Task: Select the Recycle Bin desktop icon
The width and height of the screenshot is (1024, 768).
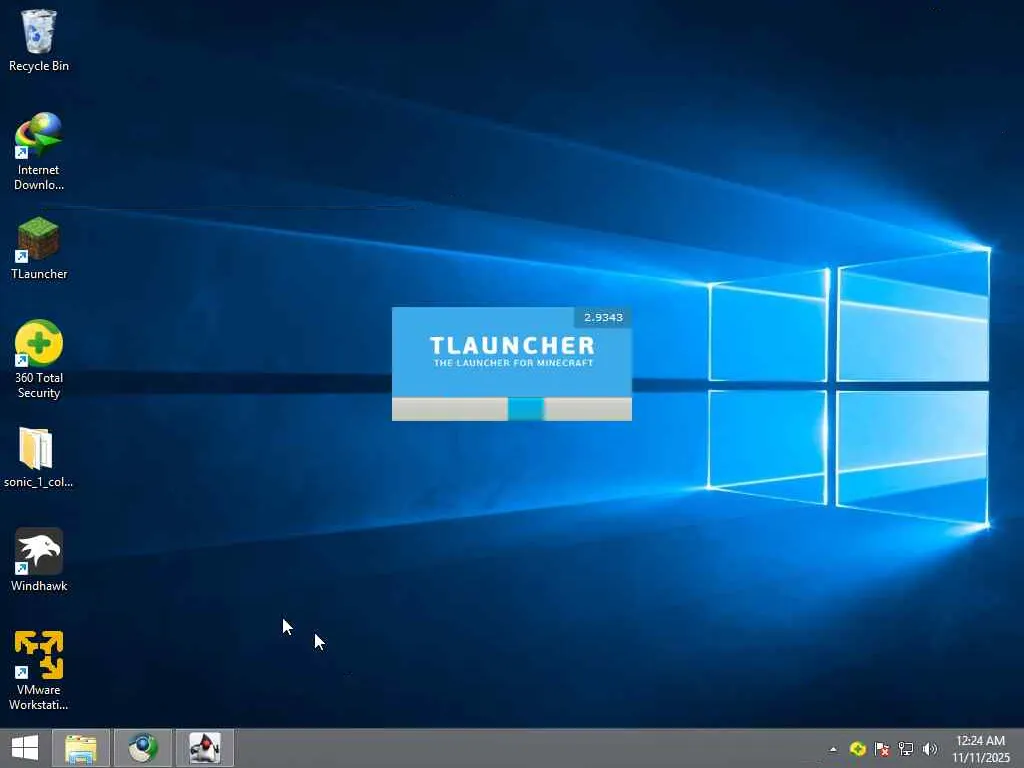Action: coord(39,40)
